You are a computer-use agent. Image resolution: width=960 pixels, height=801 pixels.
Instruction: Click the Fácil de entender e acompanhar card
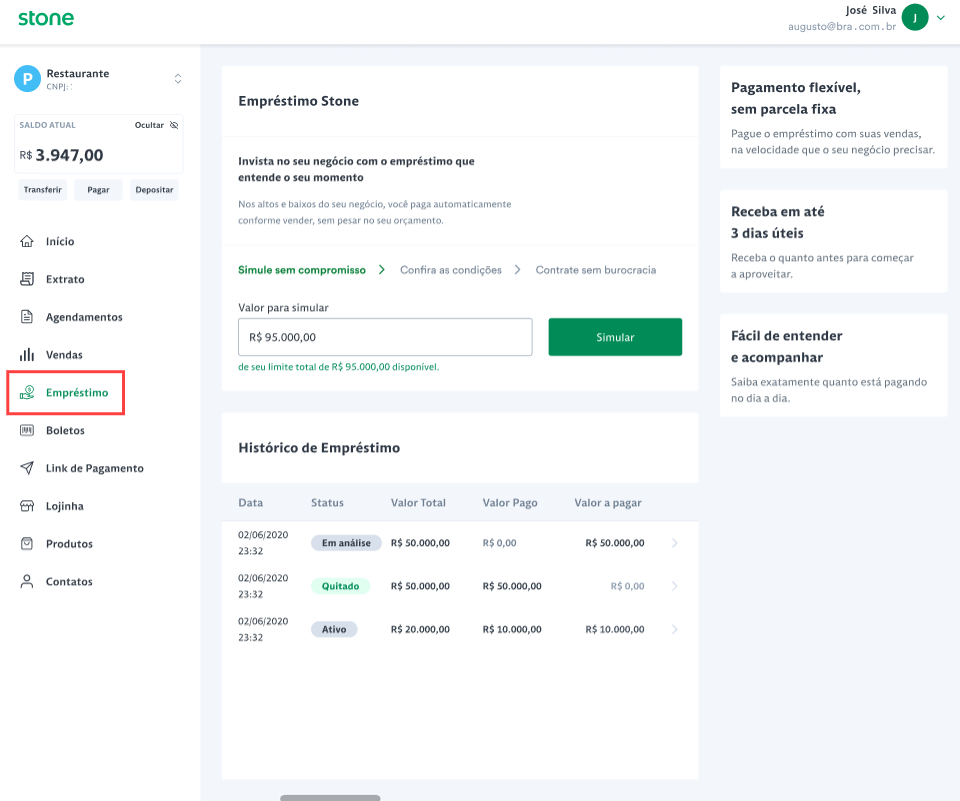pos(833,366)
